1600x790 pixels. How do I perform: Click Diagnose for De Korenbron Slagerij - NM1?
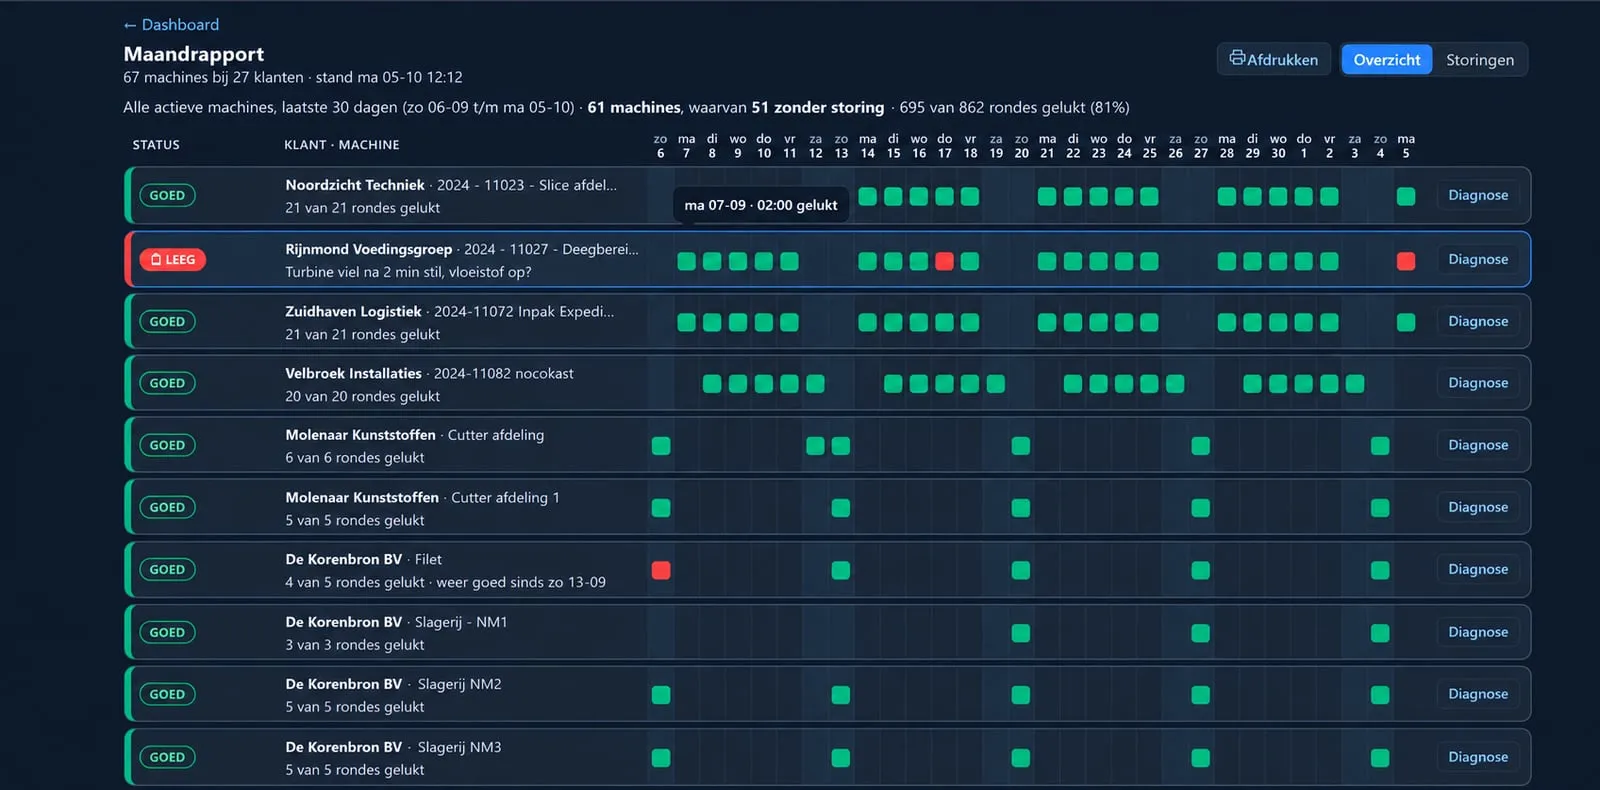coord(1478,632)
